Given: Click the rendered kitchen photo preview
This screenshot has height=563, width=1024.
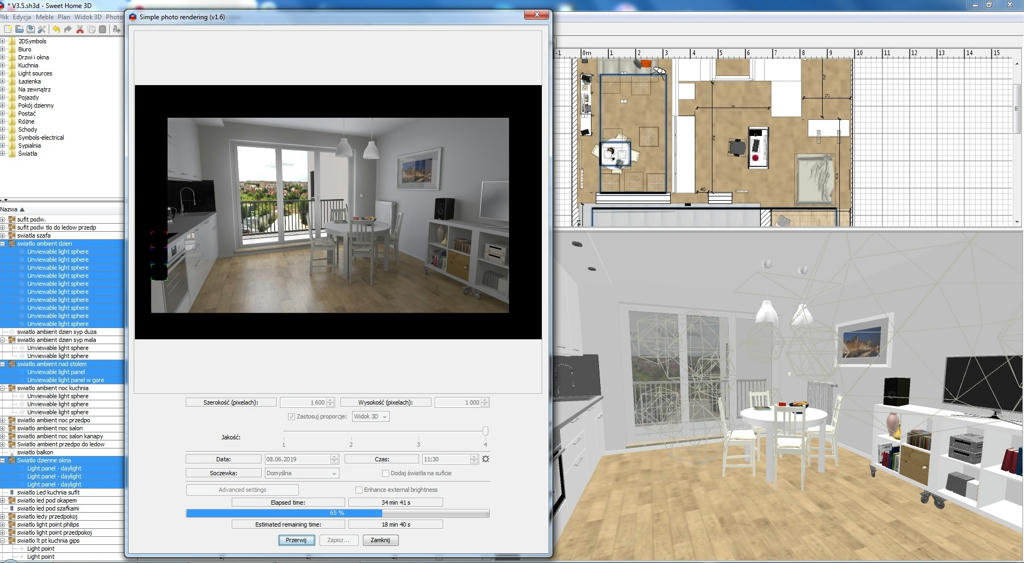Looking at the screenshot, I should tap(338, 212).
